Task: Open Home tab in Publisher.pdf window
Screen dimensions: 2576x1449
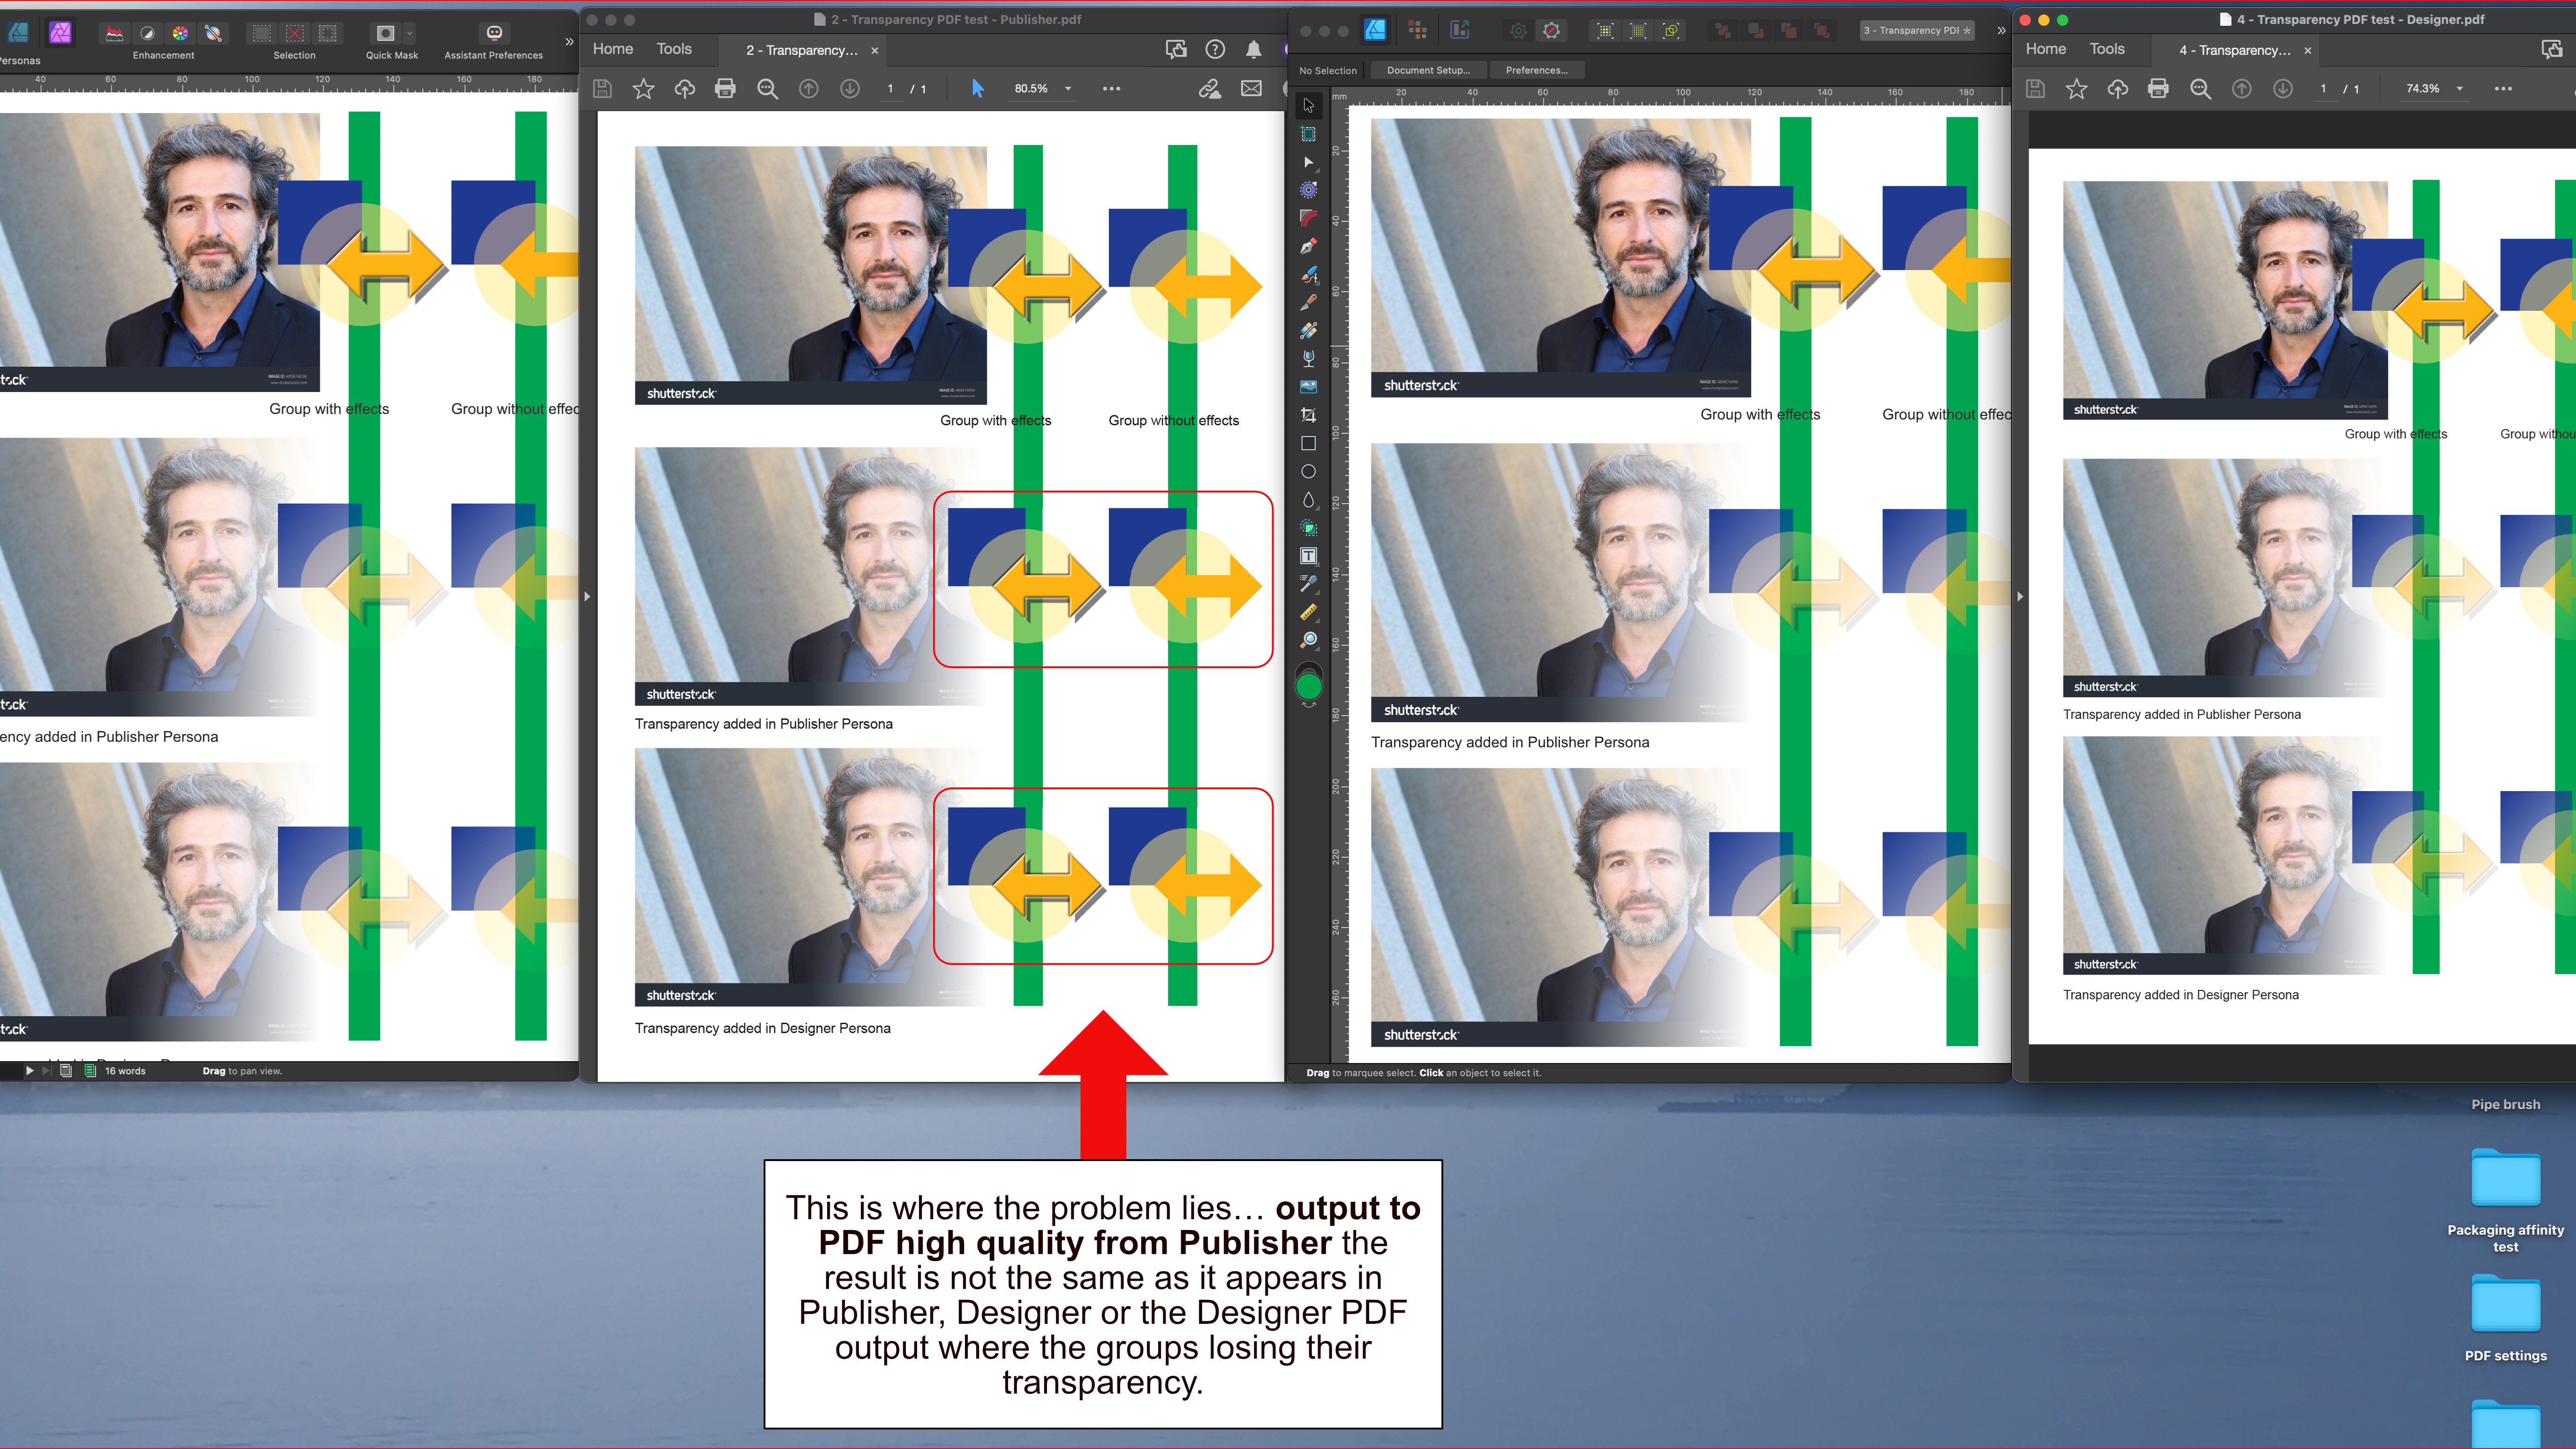Action: (x=613, y=49)
